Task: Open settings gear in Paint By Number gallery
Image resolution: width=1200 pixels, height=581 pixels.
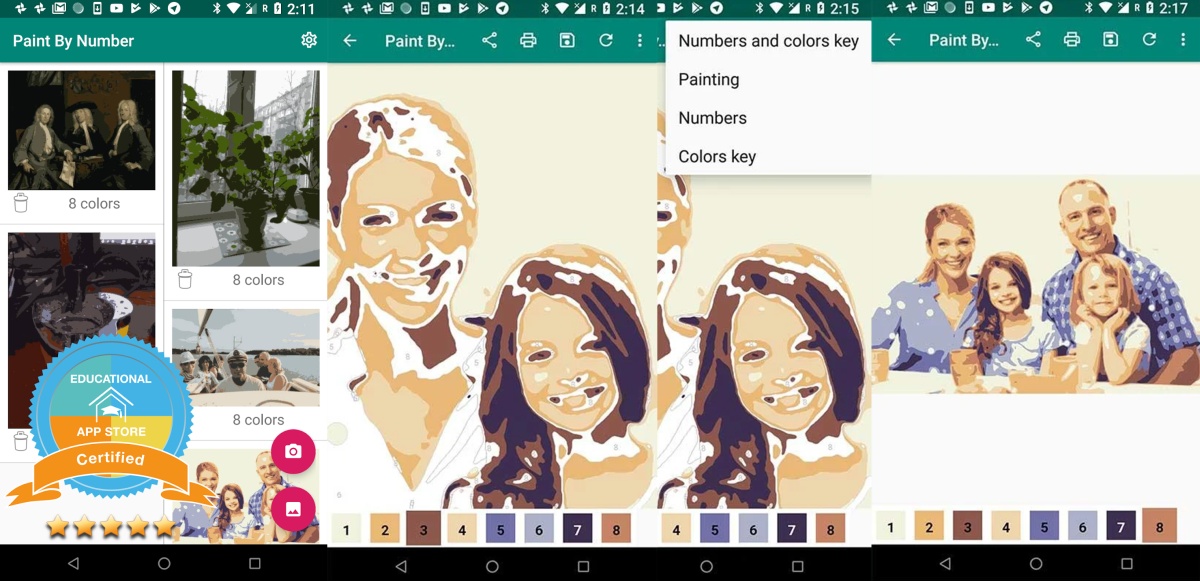Action: click(309, 40)
